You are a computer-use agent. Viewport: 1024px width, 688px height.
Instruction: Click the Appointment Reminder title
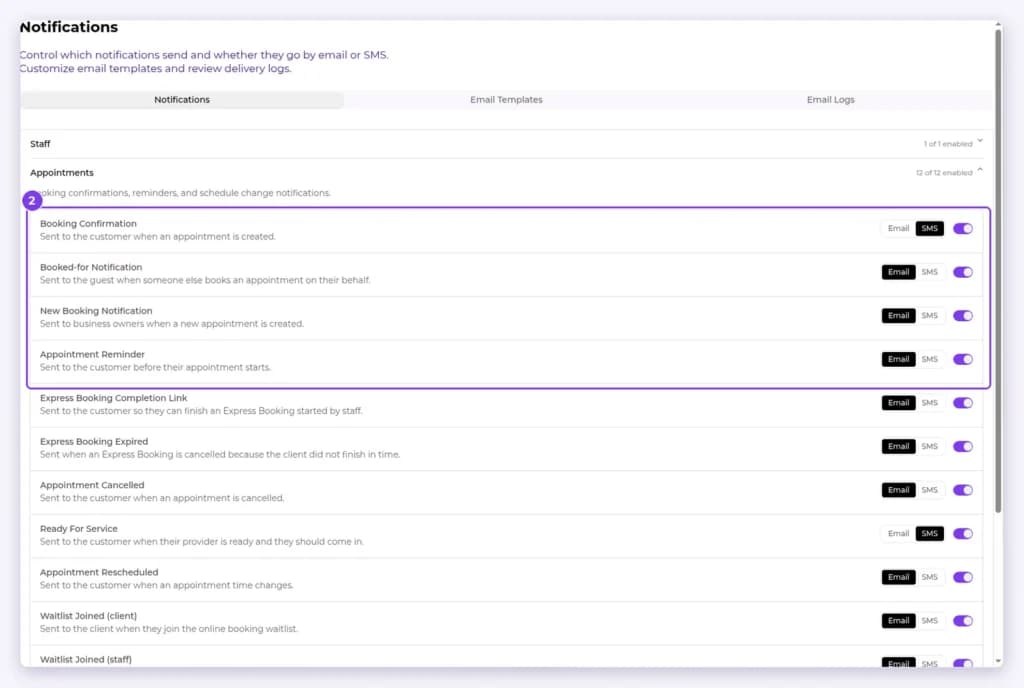click(92, 354)
